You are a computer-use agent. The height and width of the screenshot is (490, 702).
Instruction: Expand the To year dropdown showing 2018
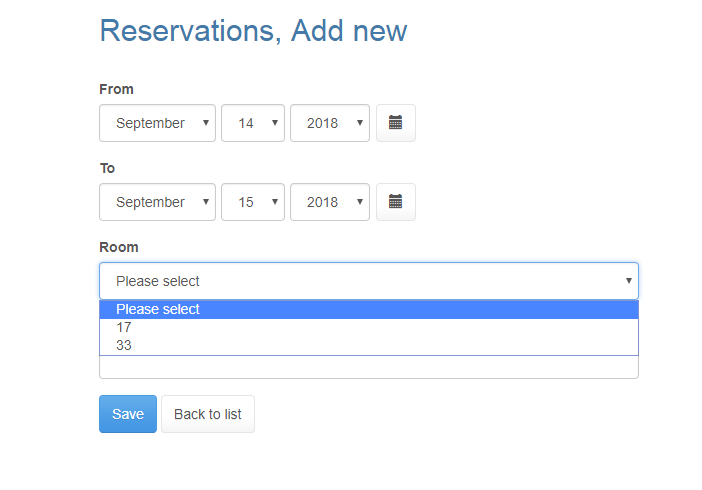330,202
